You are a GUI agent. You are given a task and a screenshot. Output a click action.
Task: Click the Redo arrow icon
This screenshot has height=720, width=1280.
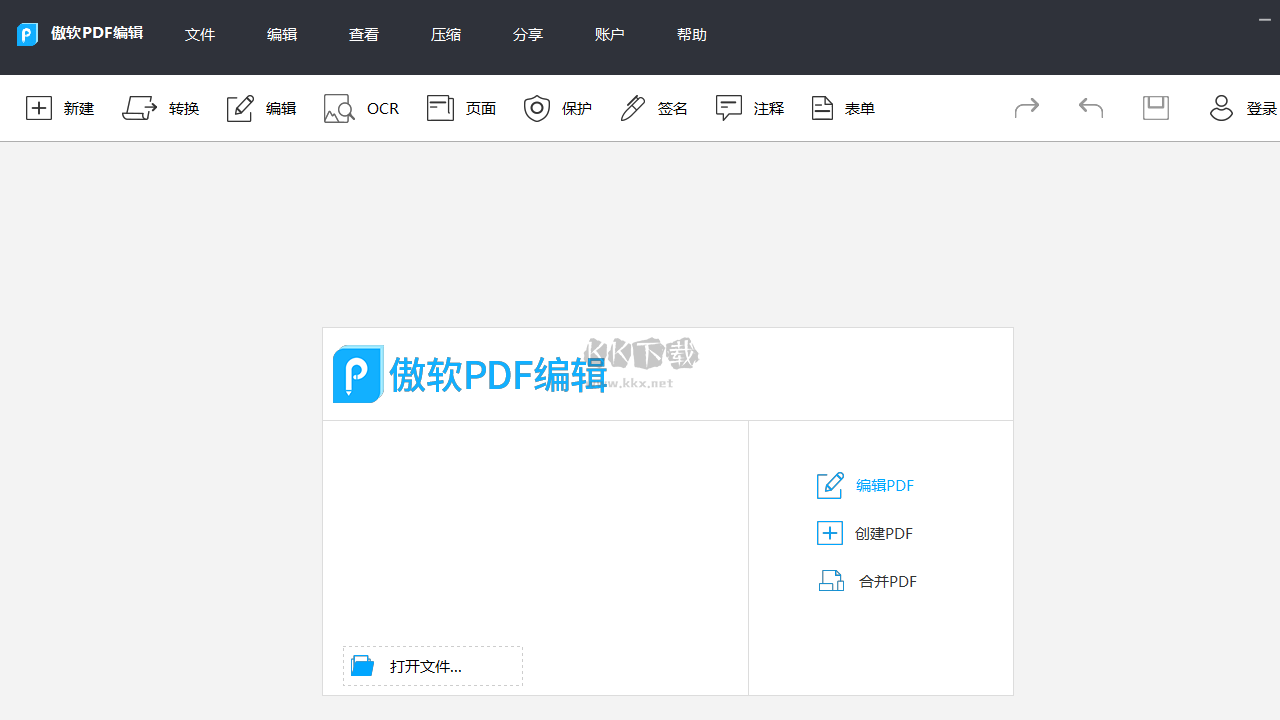(x=1026, y=107)
